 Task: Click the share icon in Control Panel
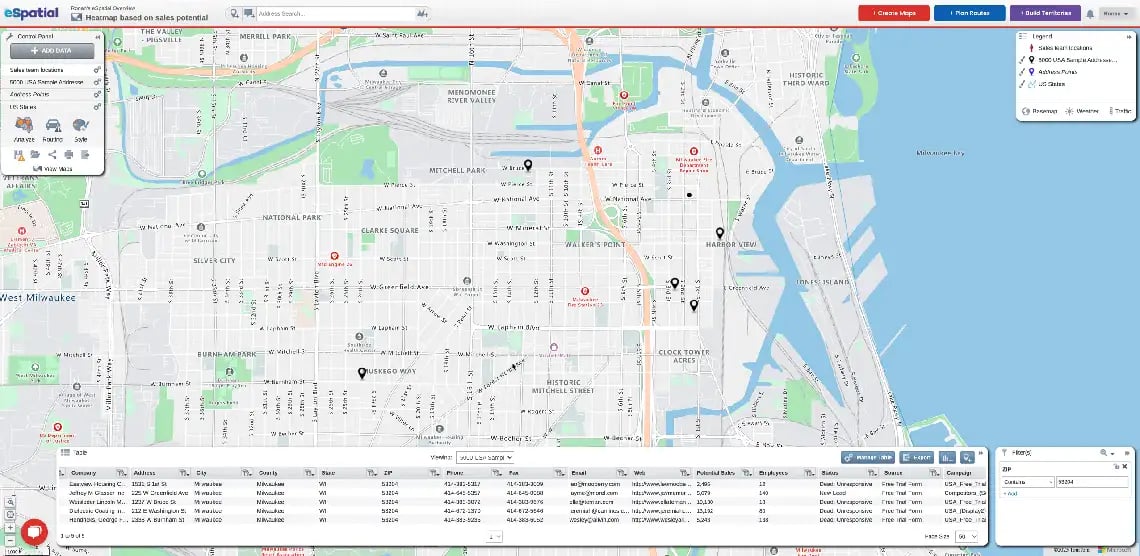(52, 154)
